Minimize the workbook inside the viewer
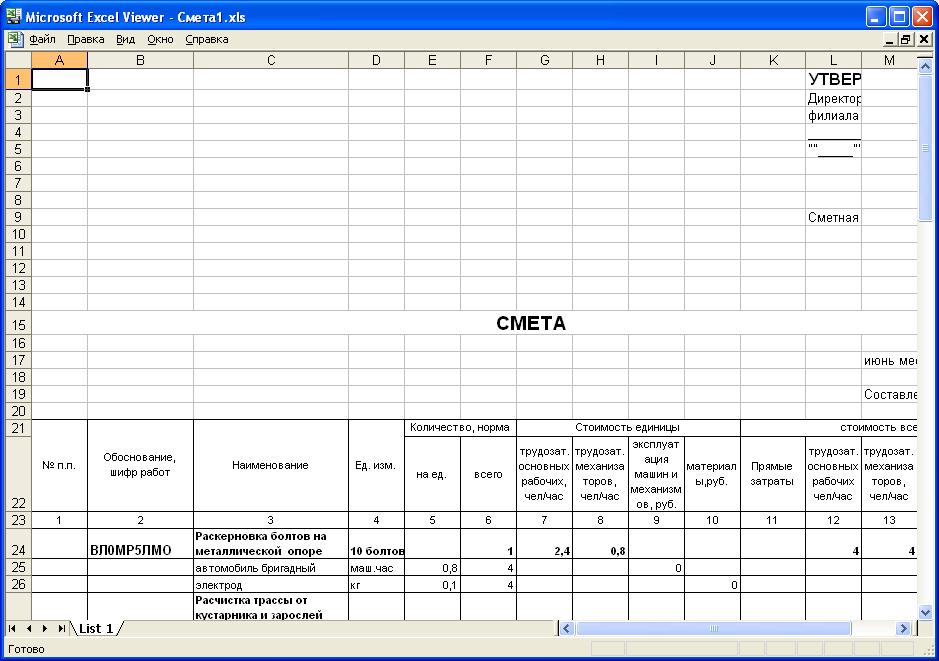Viewport: 939px width, 661px height. point(889,40)
